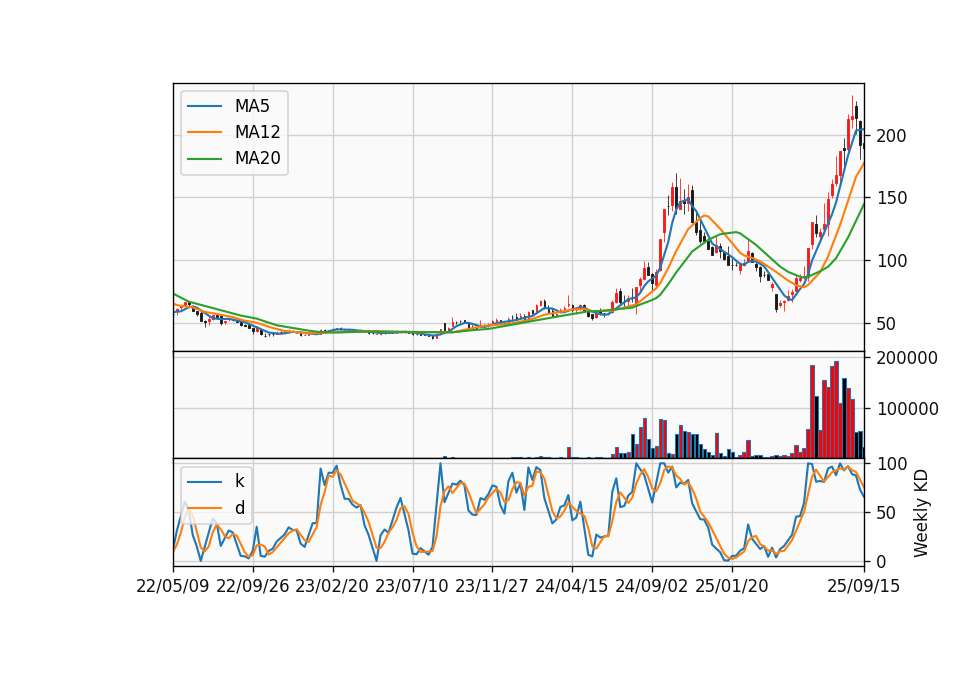Click the blue MA5 legend line sample
The width and height of the screenshot is (960, 690).
point(204,107)
